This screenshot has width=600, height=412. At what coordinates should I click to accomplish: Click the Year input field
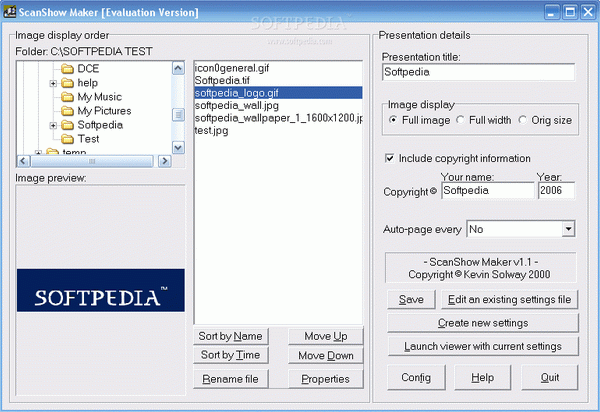tap(556, 191)
